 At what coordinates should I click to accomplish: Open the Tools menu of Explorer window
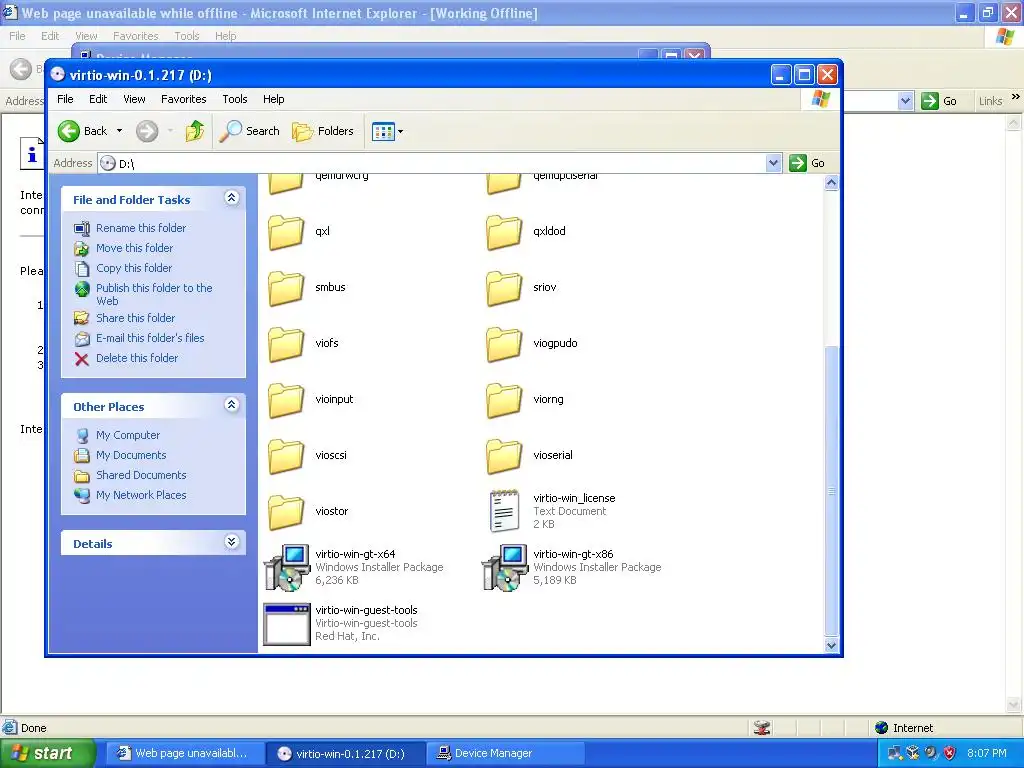[x=234, y=99]
